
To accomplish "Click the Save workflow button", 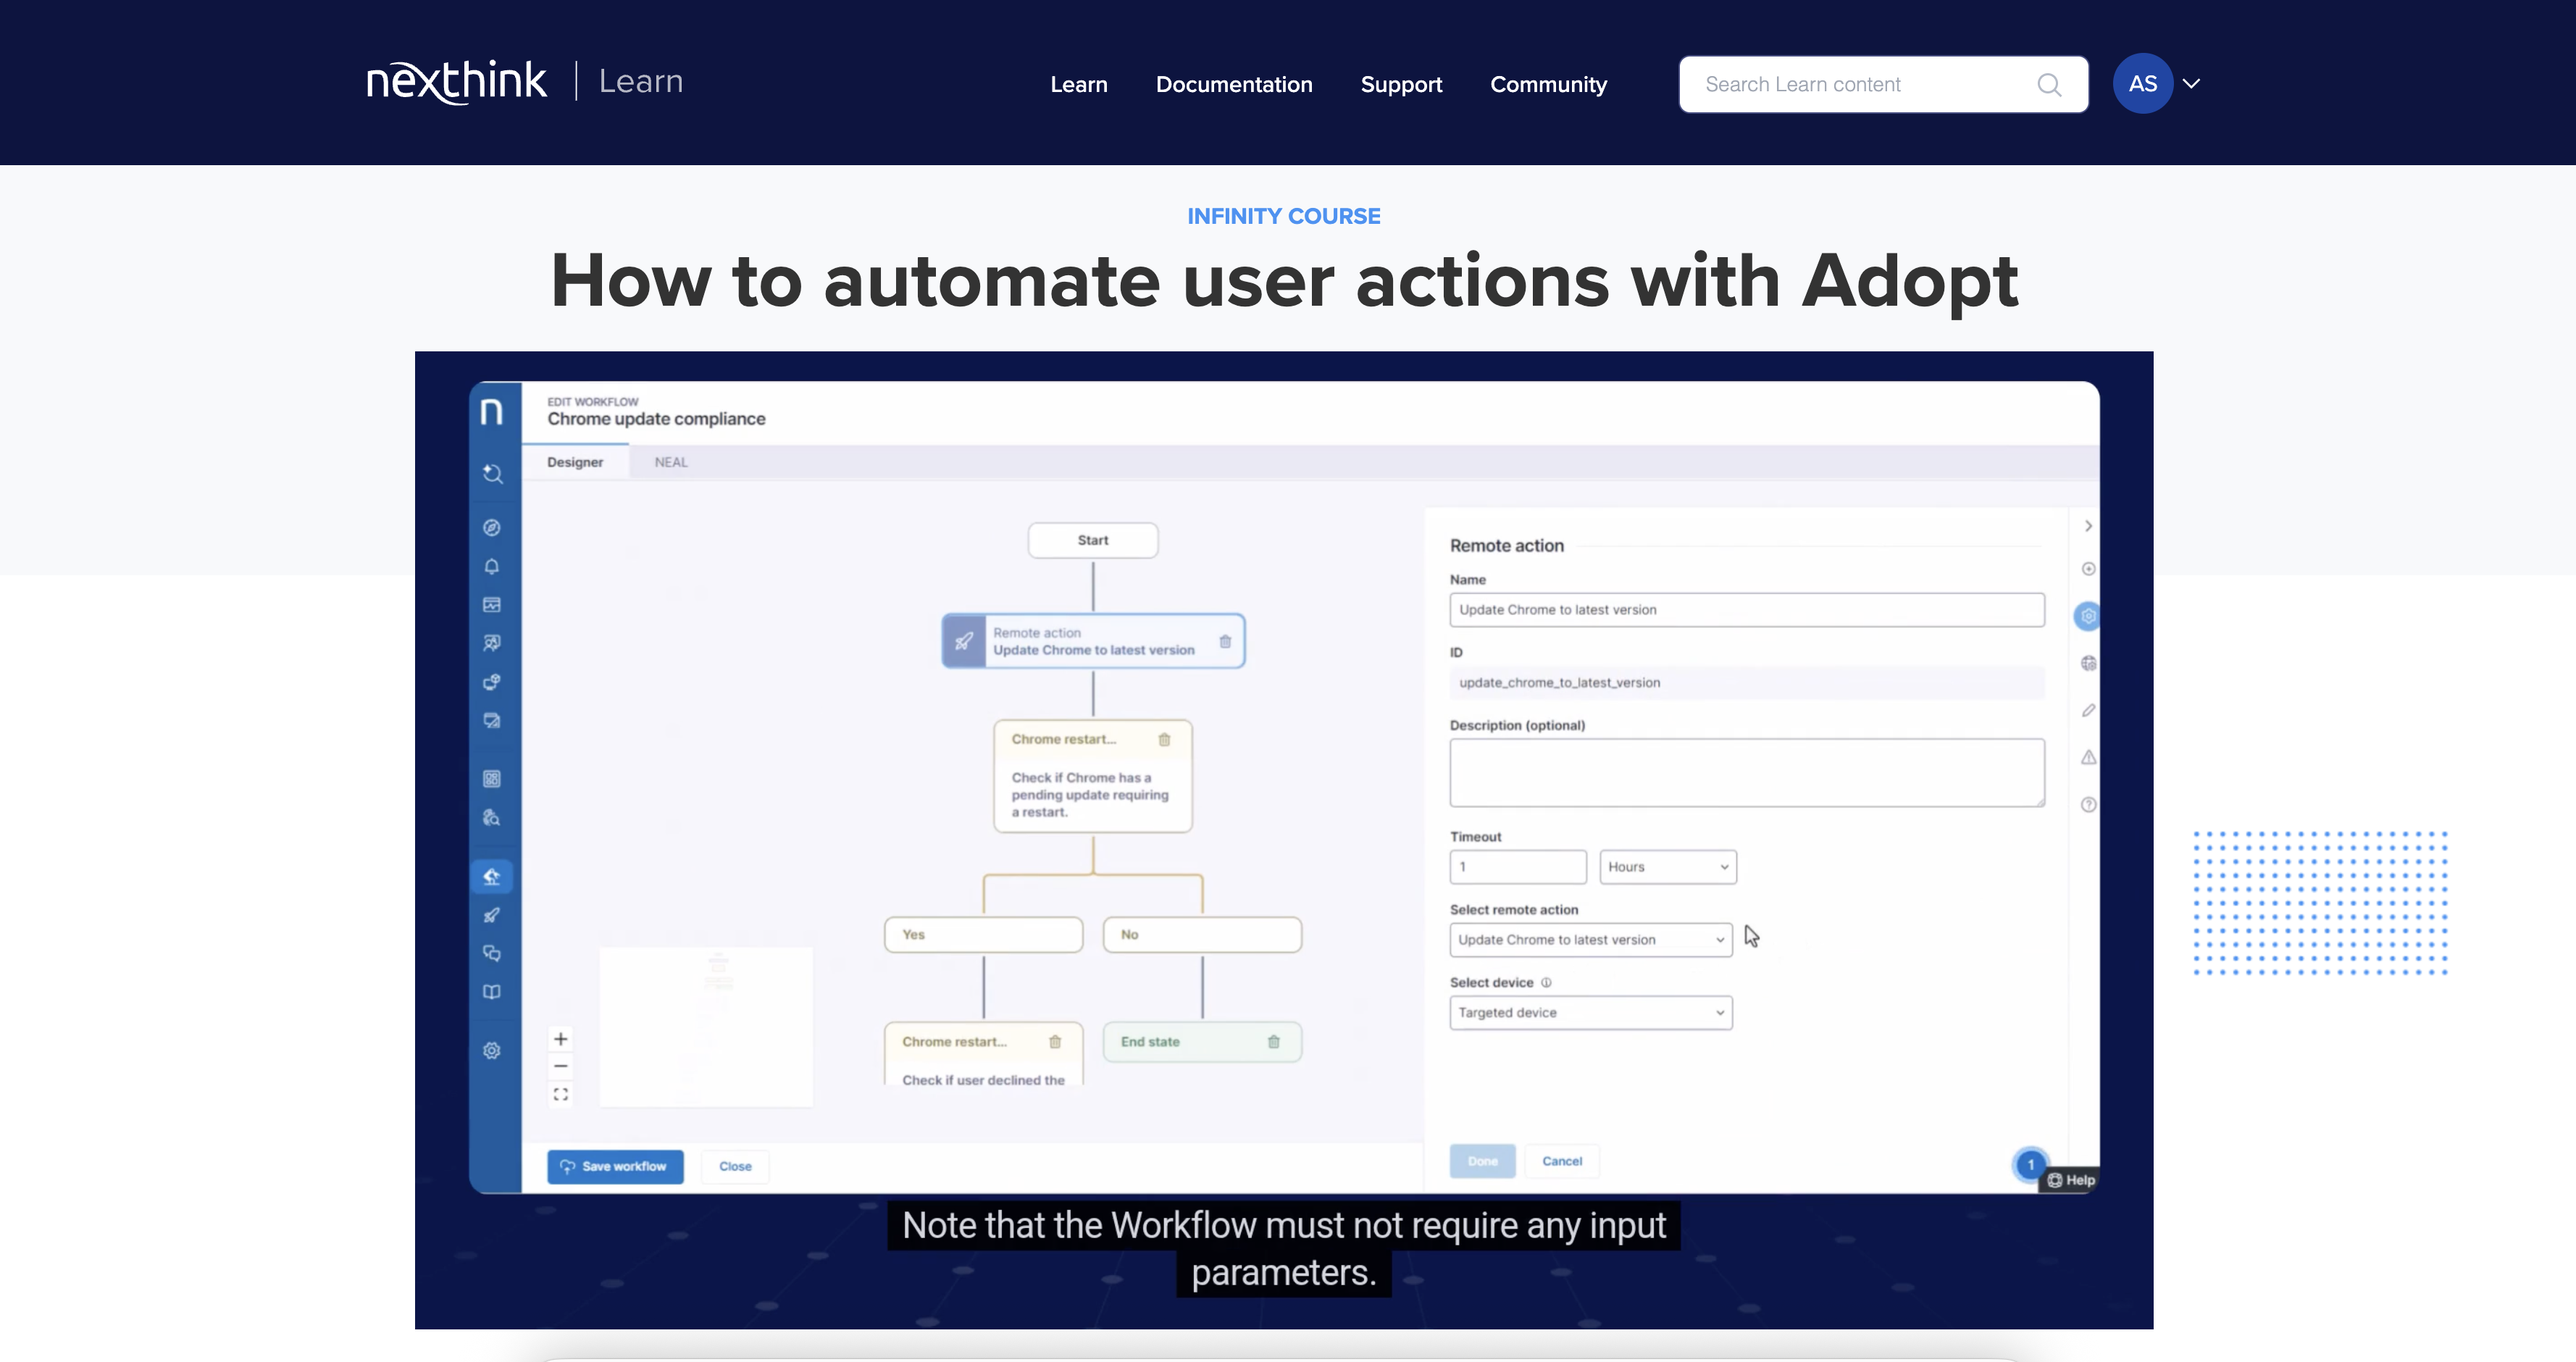I will (615, 1166).
